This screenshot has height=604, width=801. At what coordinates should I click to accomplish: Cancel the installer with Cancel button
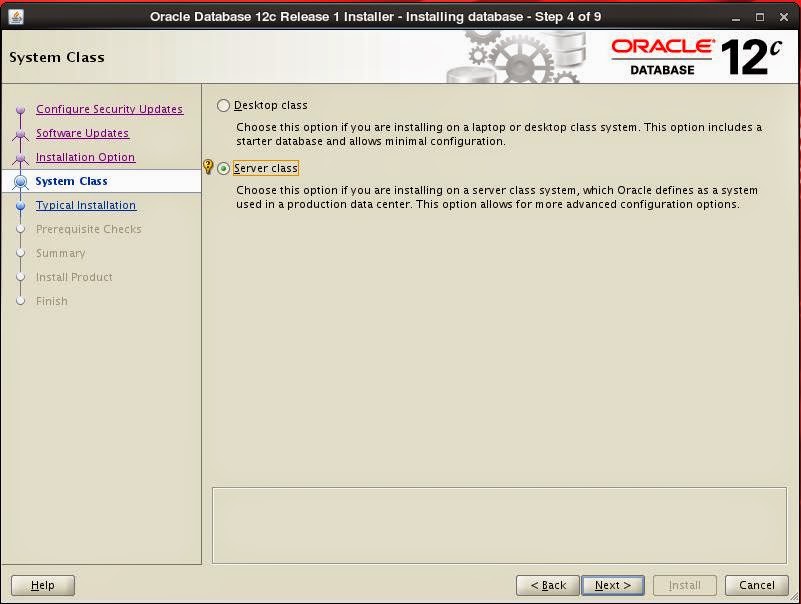click(757, 586)
